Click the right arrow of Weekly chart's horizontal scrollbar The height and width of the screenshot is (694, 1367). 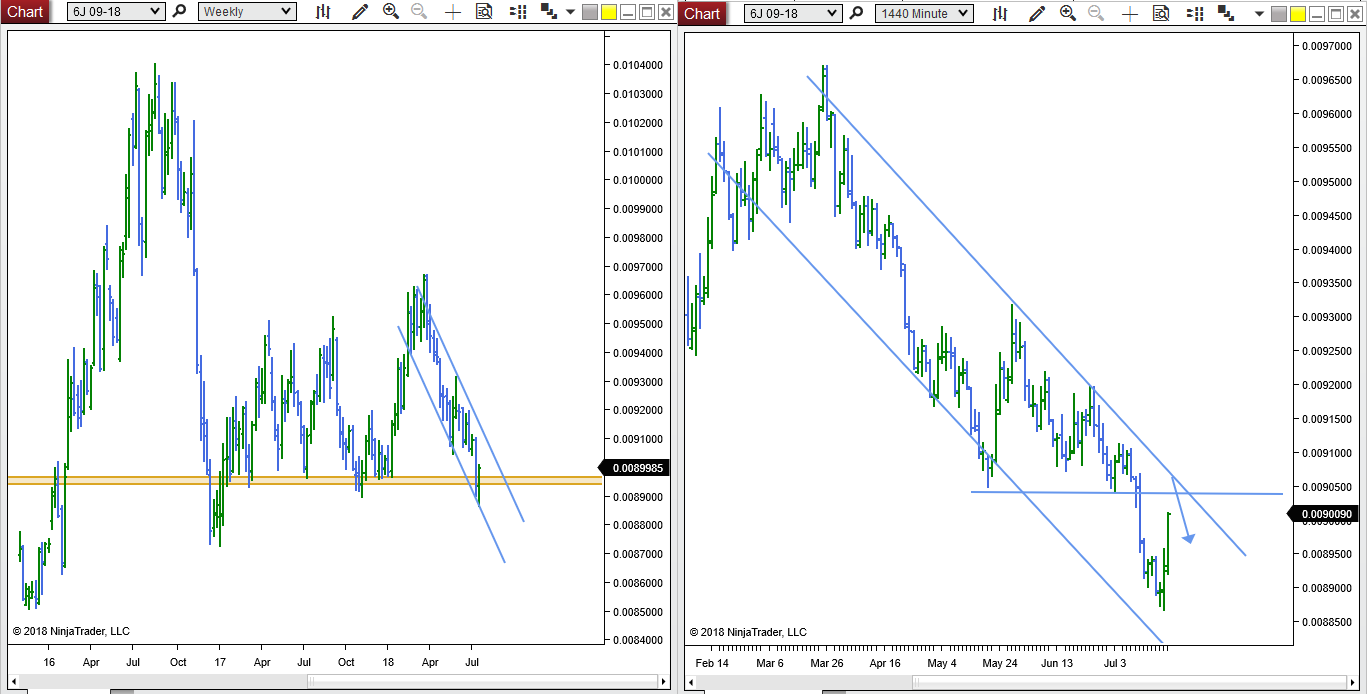click(x=665, y=682)
